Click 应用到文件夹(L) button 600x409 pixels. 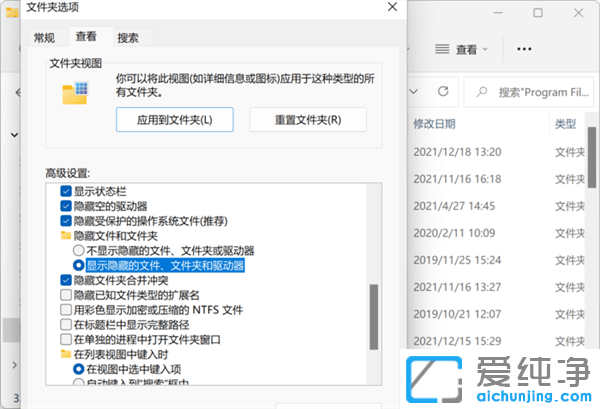pyautogui.click(x=175, y=120)
